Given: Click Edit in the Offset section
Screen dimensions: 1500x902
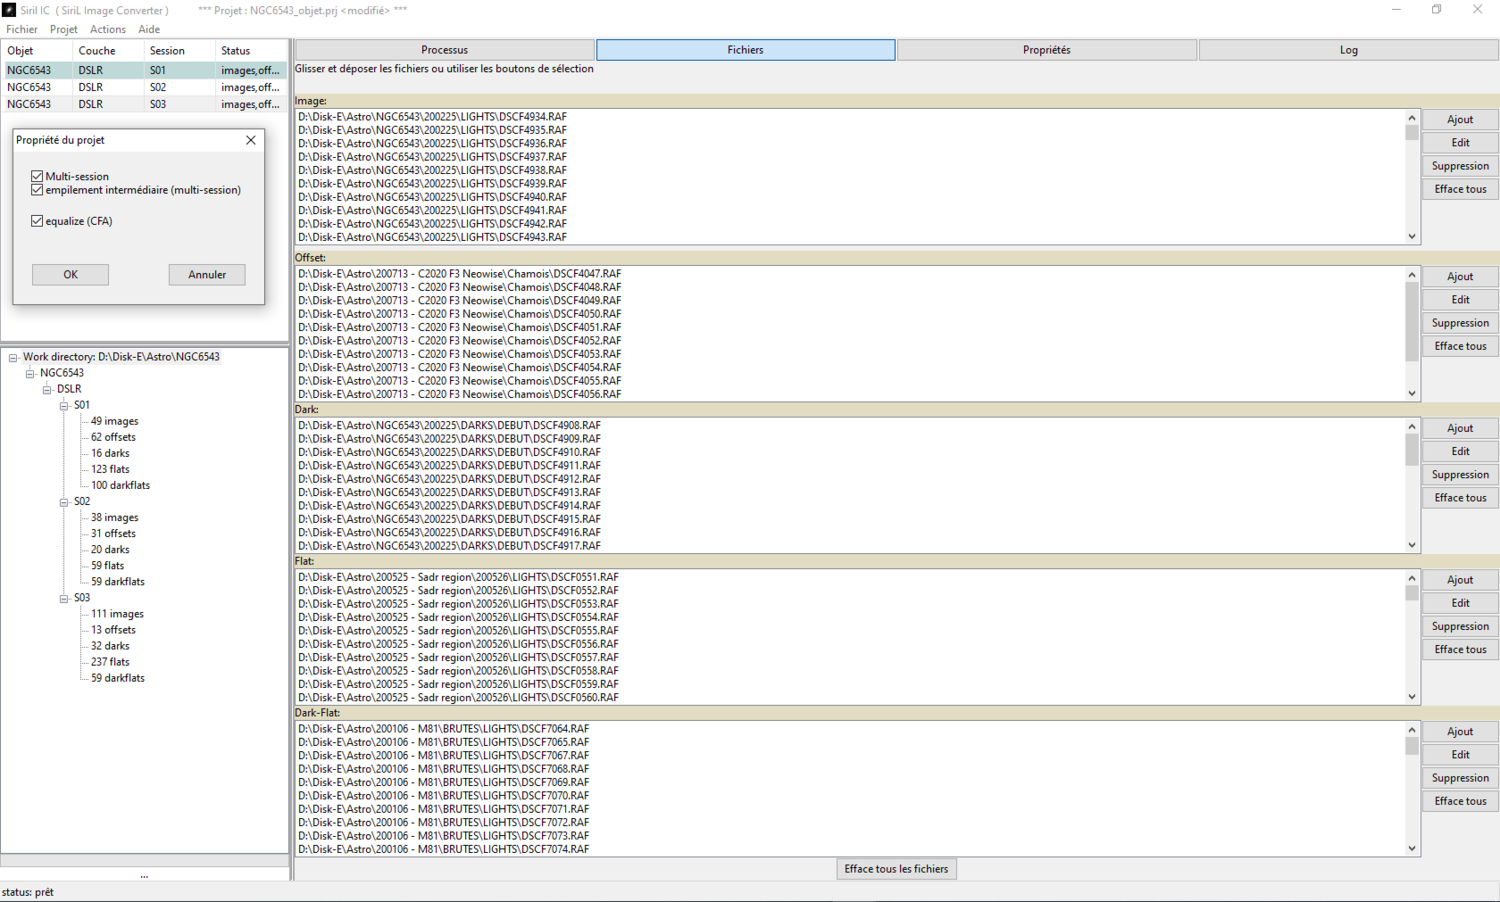Looking at the screenshot, I should [1460, 300].
